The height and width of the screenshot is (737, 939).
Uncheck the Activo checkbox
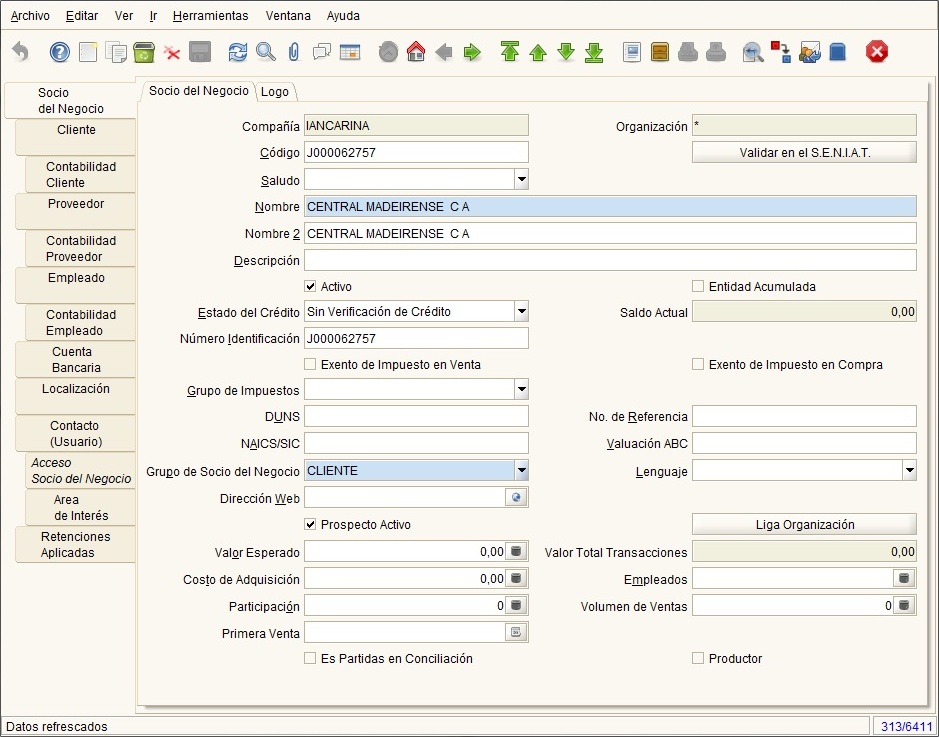coord(310,286)
